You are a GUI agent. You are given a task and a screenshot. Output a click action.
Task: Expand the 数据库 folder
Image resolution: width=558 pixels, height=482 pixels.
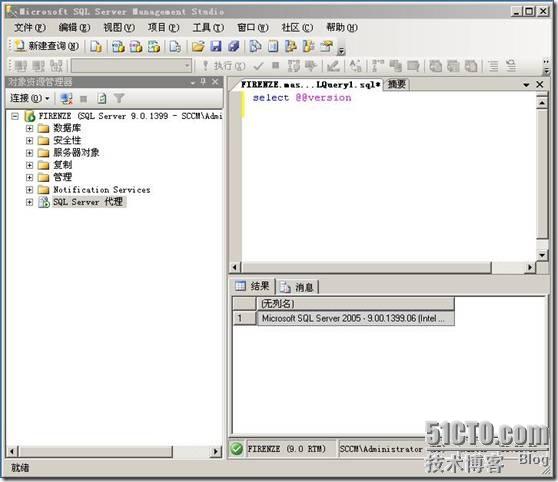point(30,128)
